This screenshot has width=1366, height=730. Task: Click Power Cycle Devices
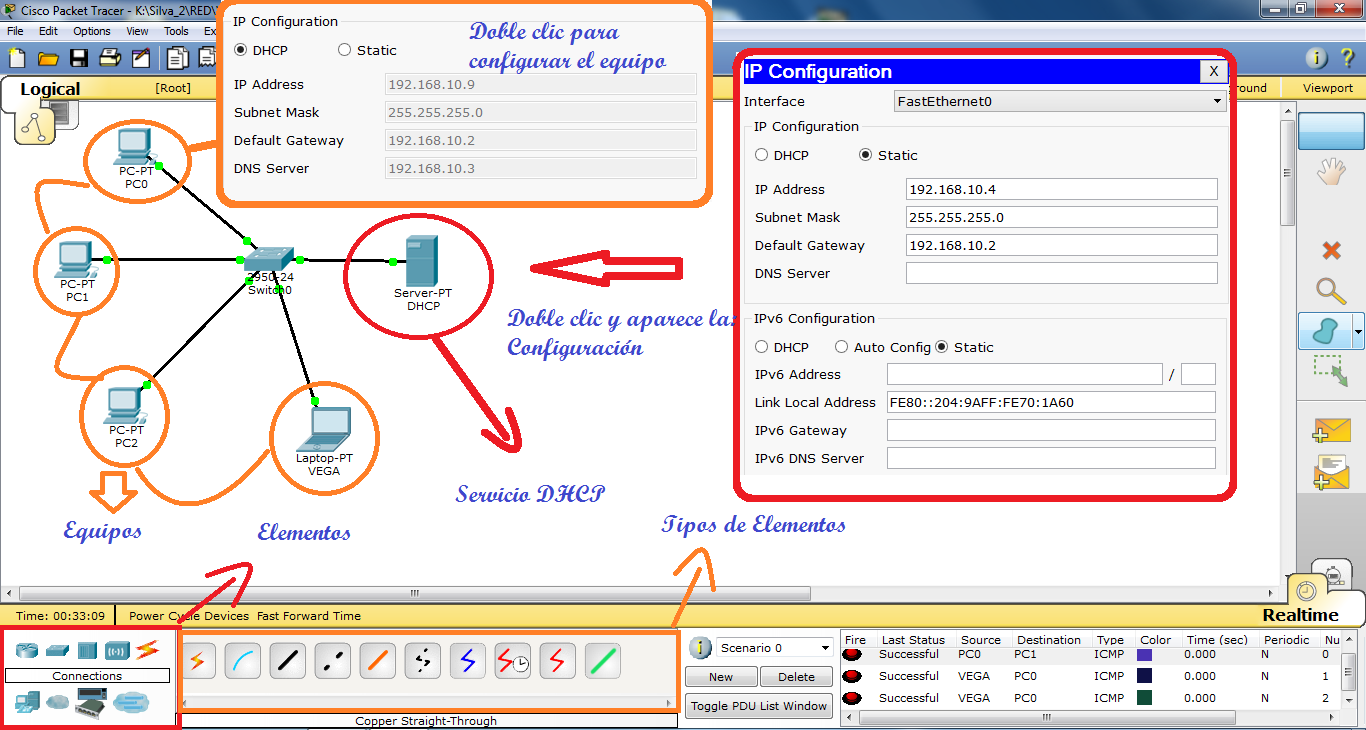click(189, 616)
